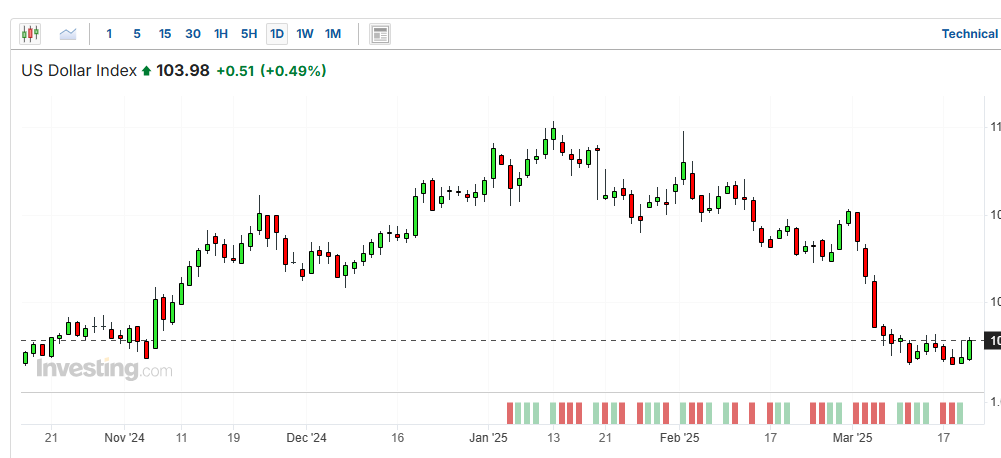The height and width of the screenshot is (458, 1001).
Task: Set the 5 minute timeframe
Action: (x=137, y=34)
